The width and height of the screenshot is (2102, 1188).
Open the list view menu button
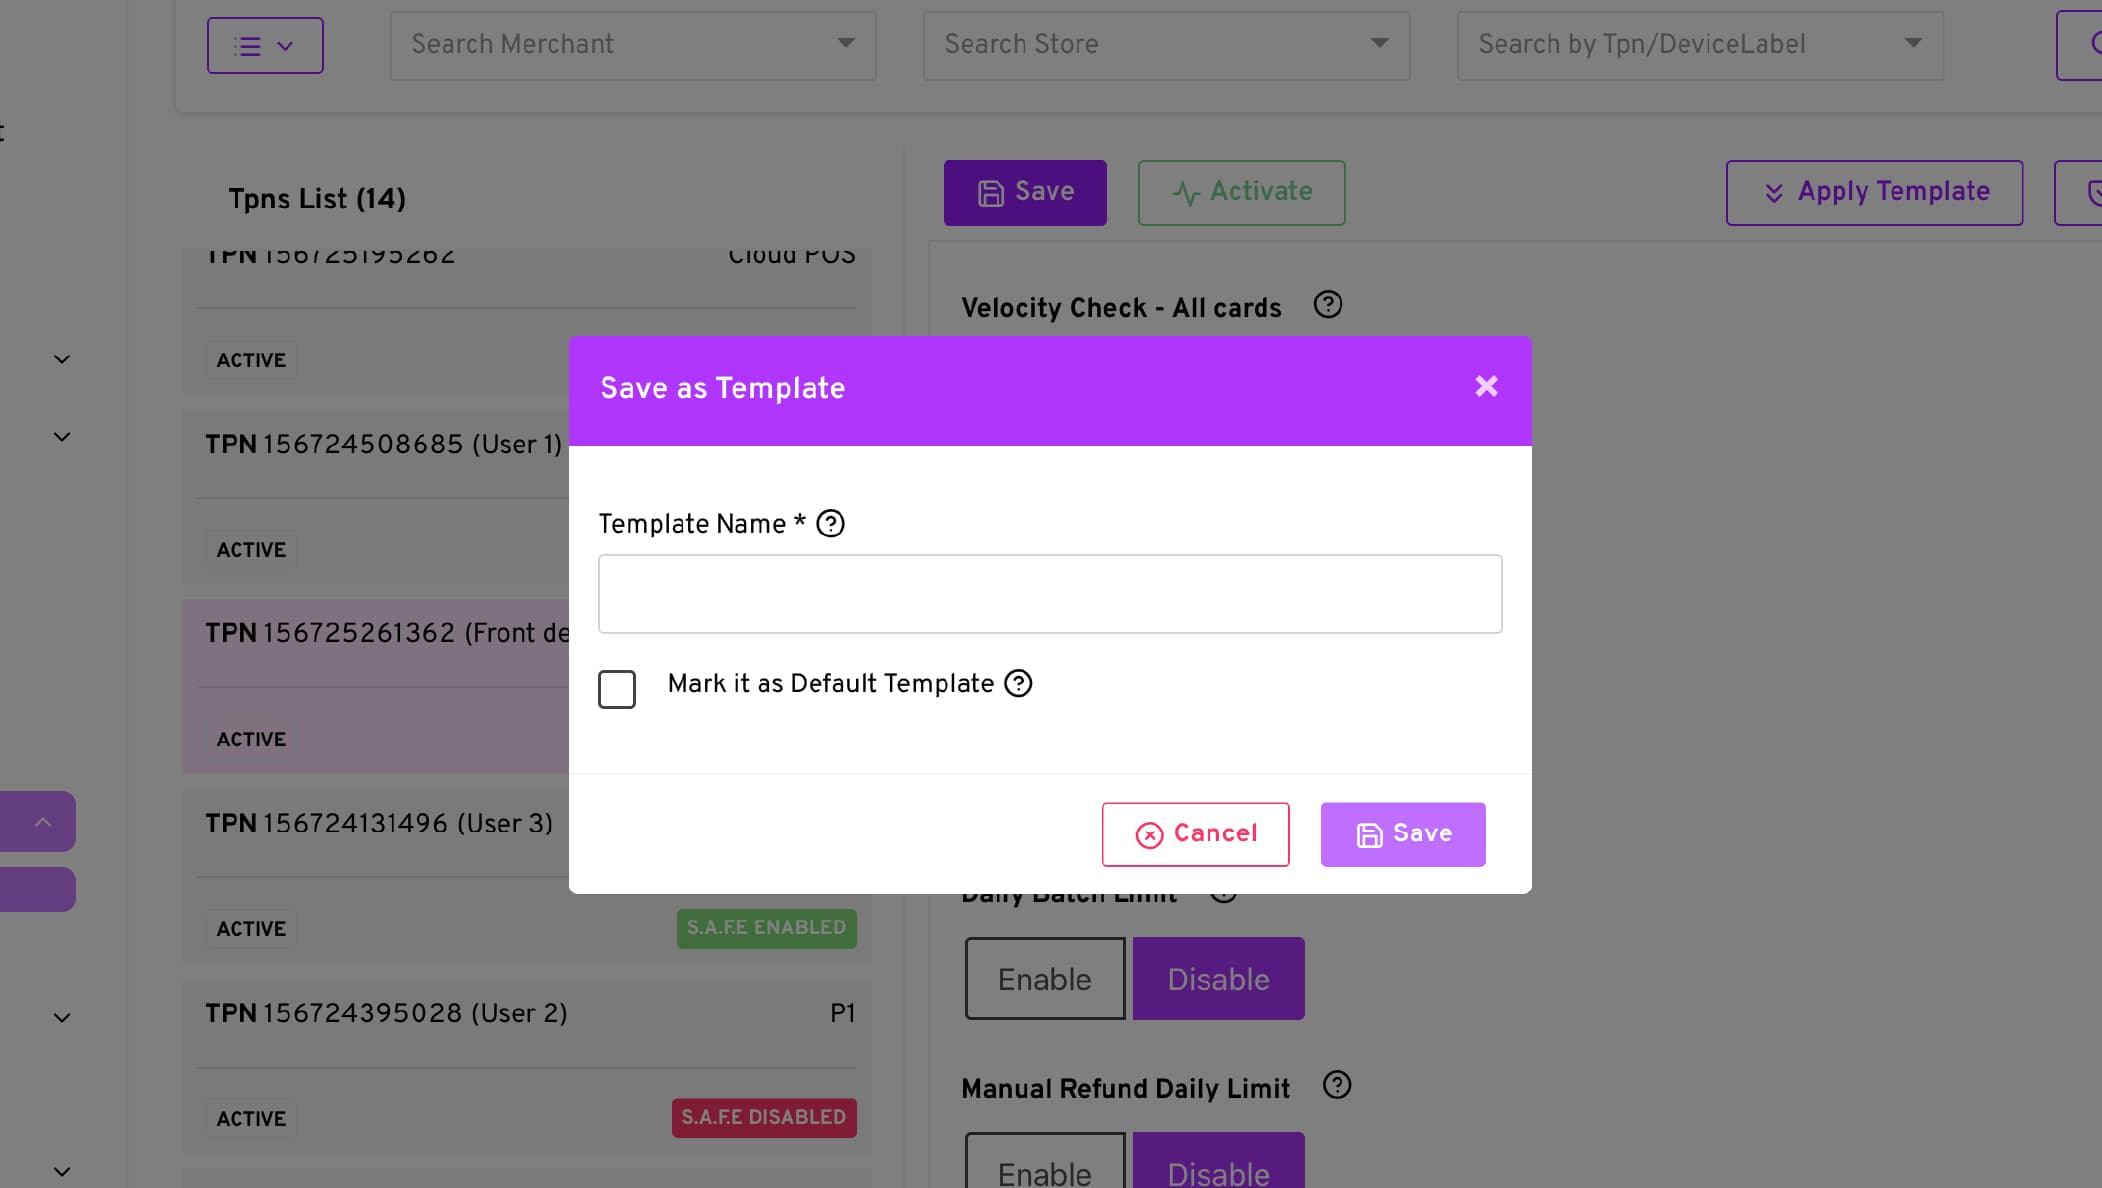265,46
